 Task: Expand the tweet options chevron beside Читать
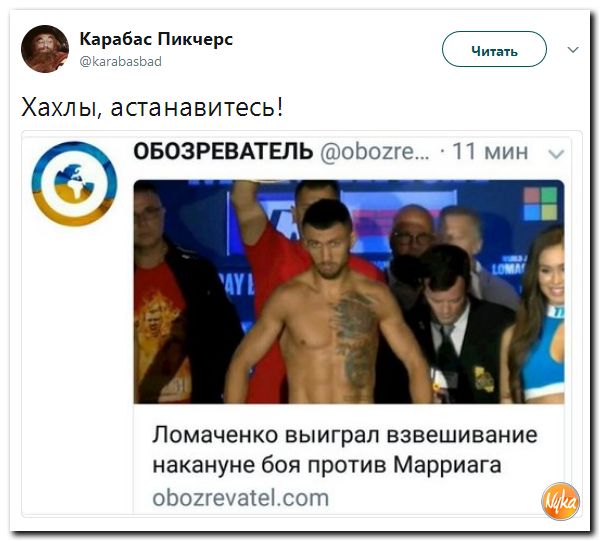[573, 50]
